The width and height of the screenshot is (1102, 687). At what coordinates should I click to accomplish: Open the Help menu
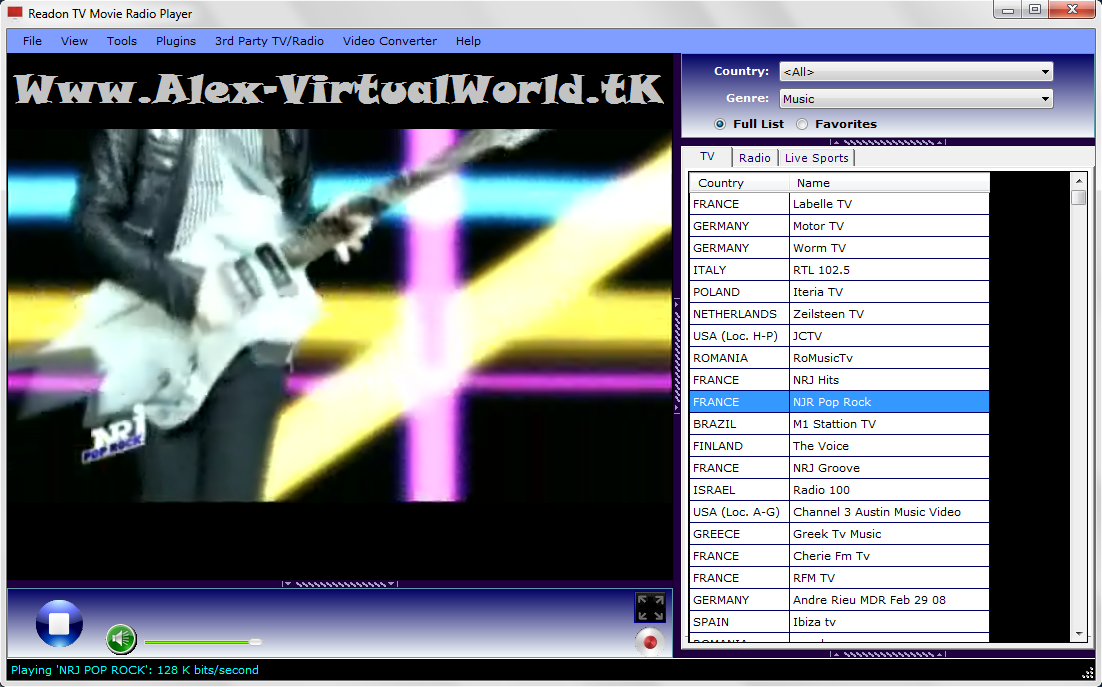coord(468,41)
